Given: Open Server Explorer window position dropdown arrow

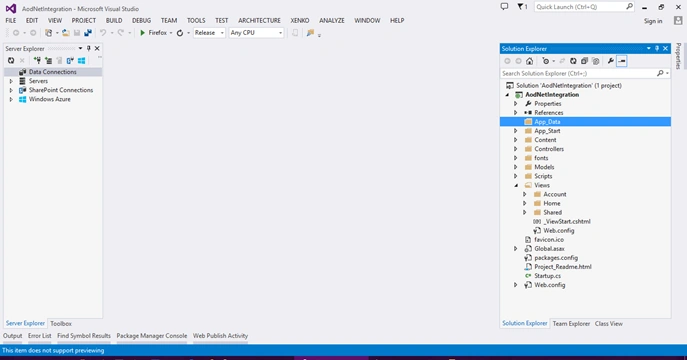Looking at the screenshot, I should click(x=80, y=48).
